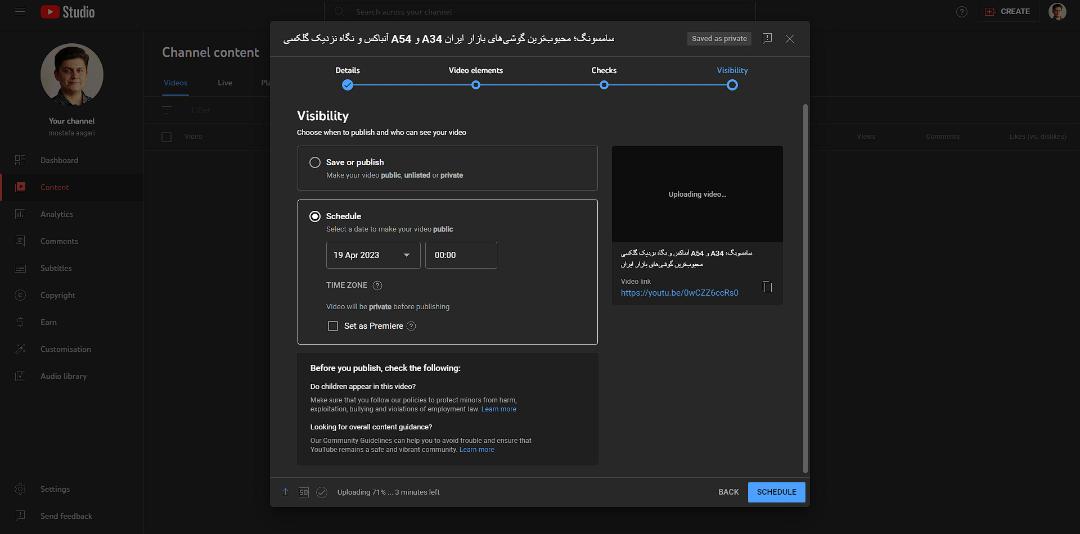The height and width of the screenshot is (534, 1080).
Task: Open the youtu.be video link
Action: click(679, 293)
